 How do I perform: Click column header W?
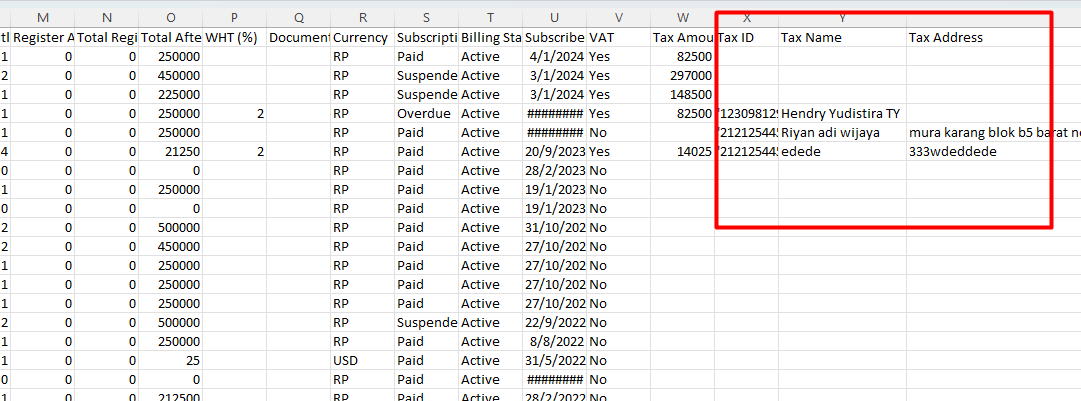[682, 17]
